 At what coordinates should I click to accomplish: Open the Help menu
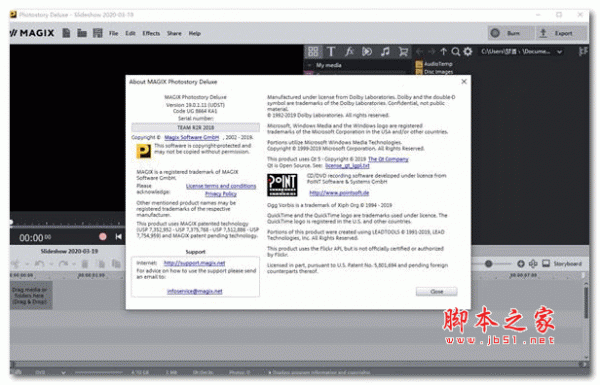tap(194, 33)
